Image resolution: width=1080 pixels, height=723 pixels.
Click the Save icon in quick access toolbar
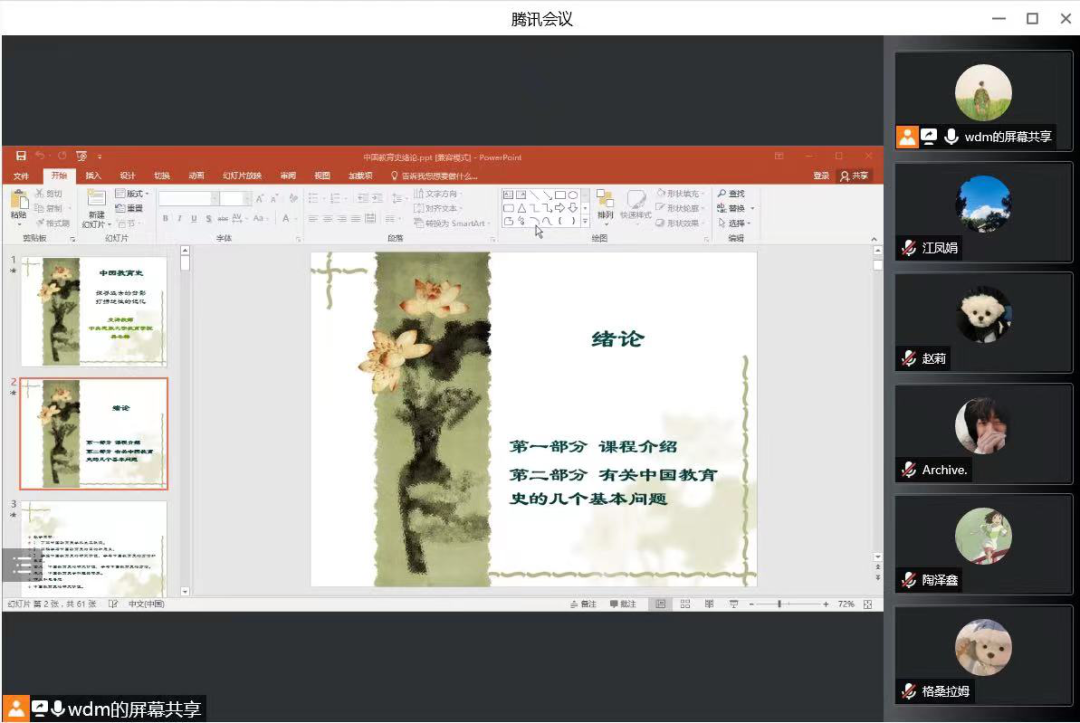(21, 156)
